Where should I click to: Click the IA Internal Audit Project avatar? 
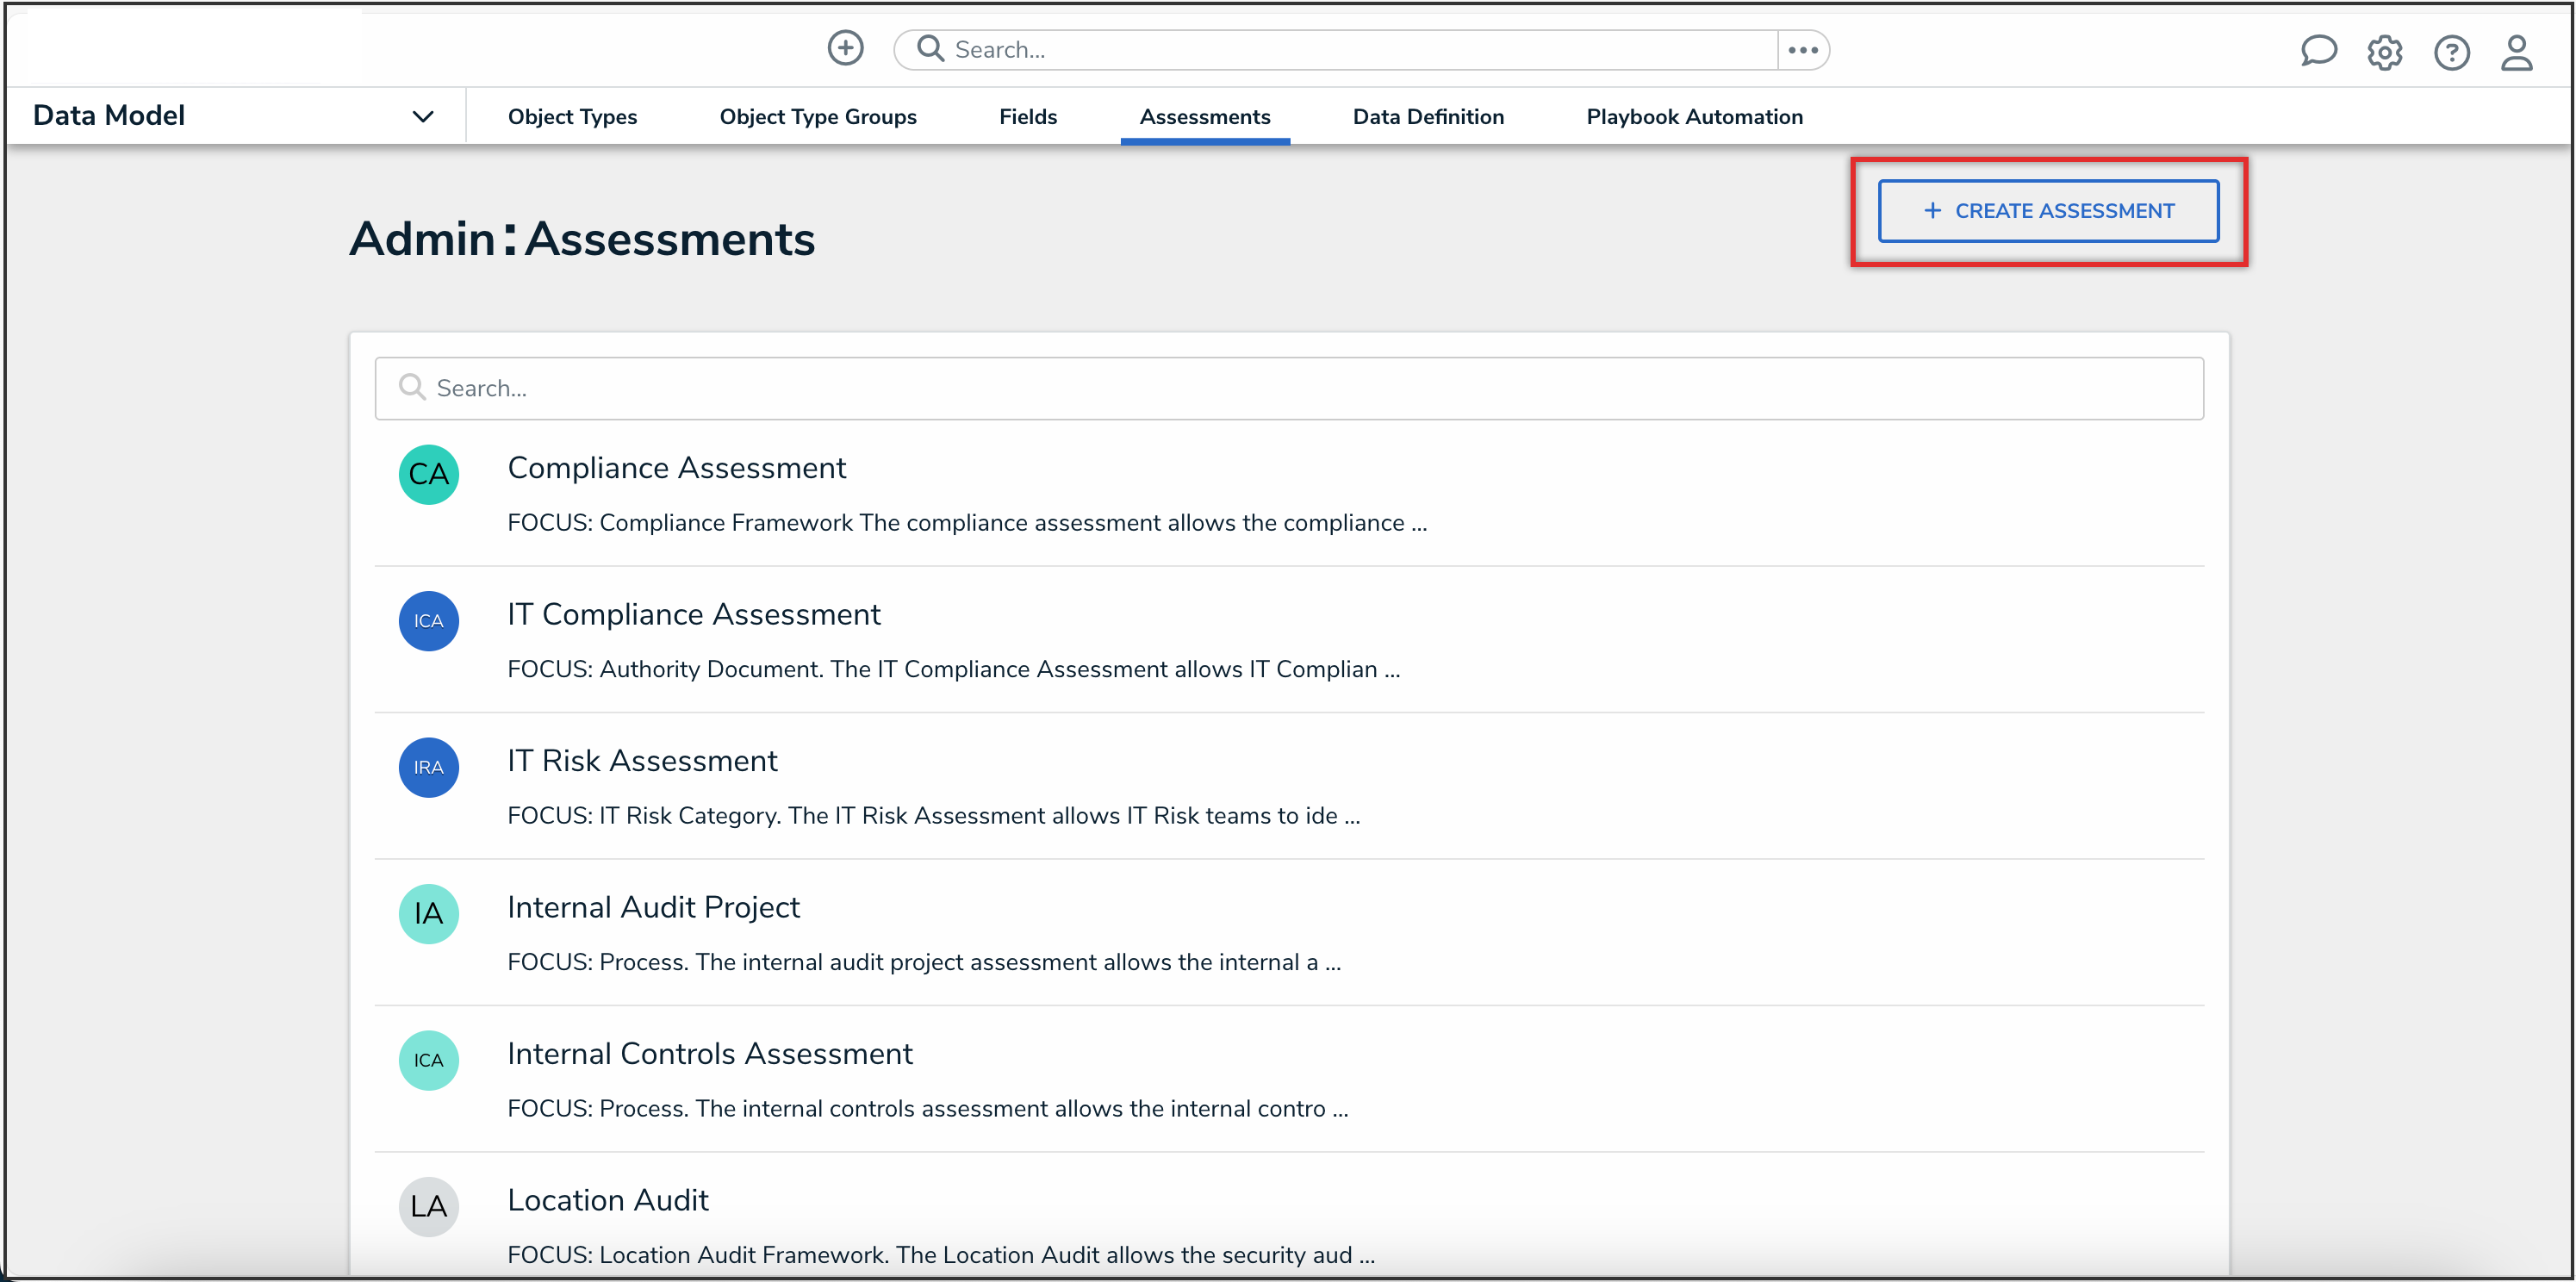tap(428, 913)
